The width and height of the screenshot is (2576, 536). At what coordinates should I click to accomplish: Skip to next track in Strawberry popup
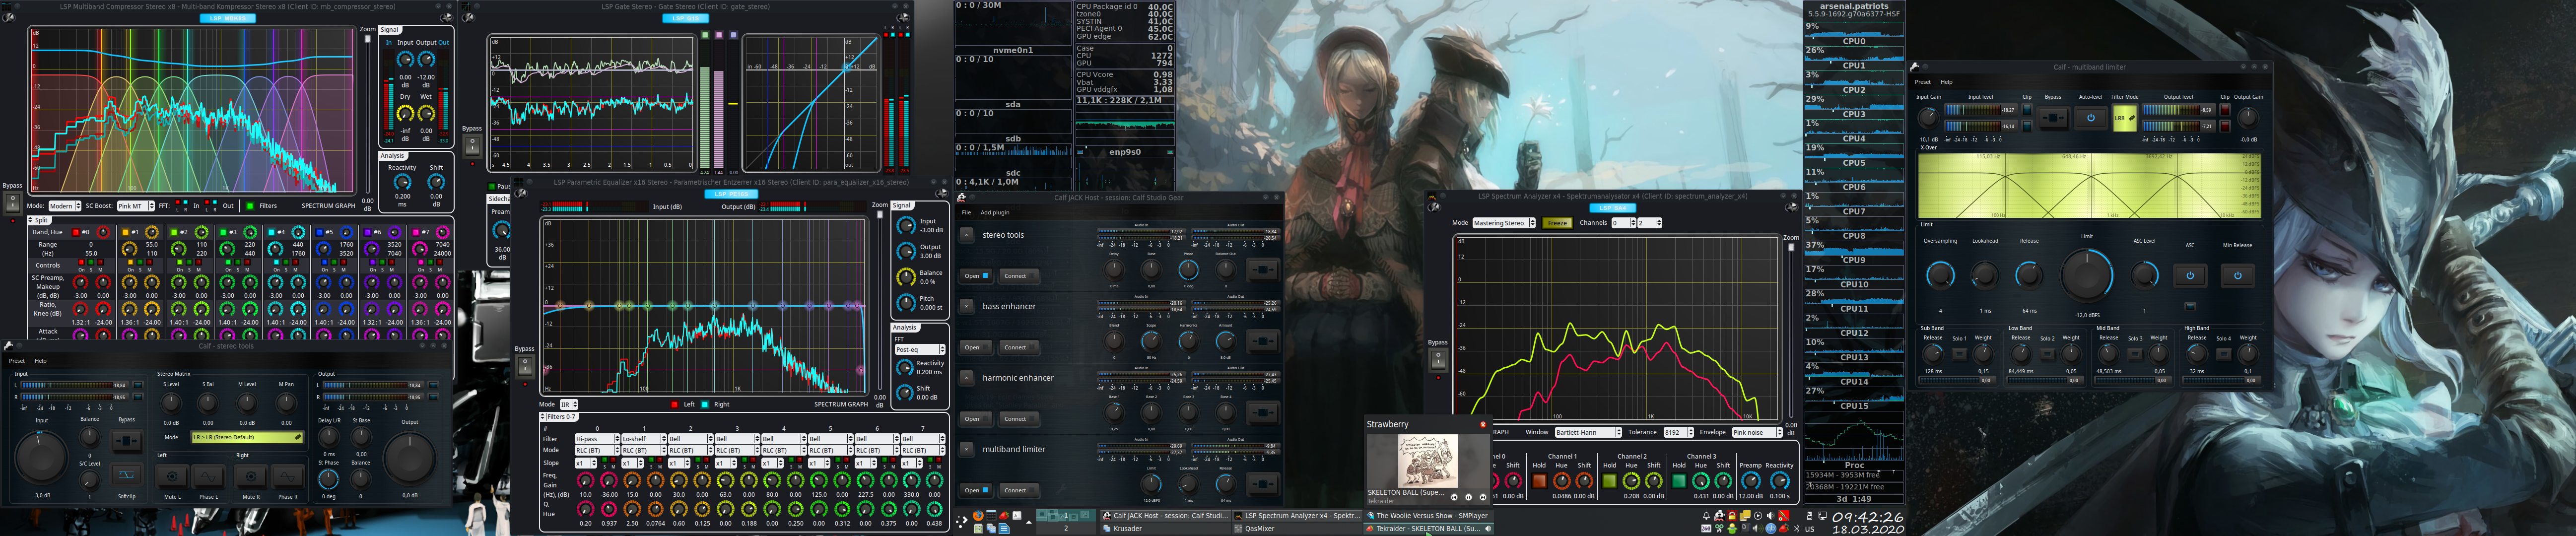[1483, 497]
